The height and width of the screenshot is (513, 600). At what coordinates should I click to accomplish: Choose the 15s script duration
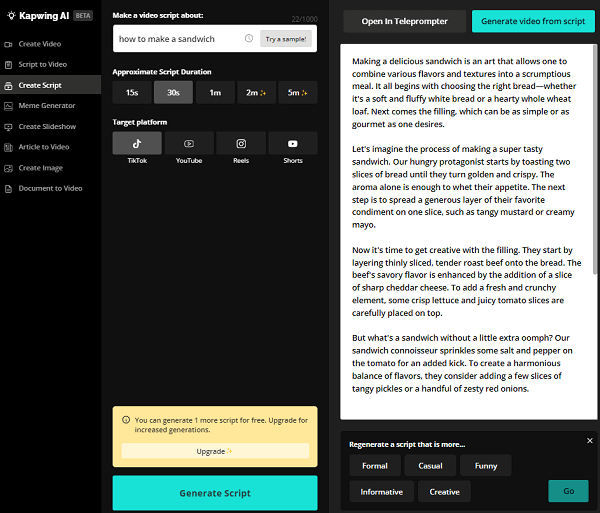pyautogui.click(x=132, y=93)
